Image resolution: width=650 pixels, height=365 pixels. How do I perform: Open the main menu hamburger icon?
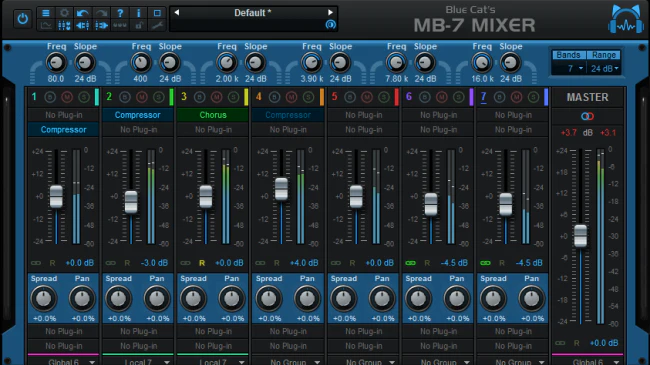coord(46,13)
